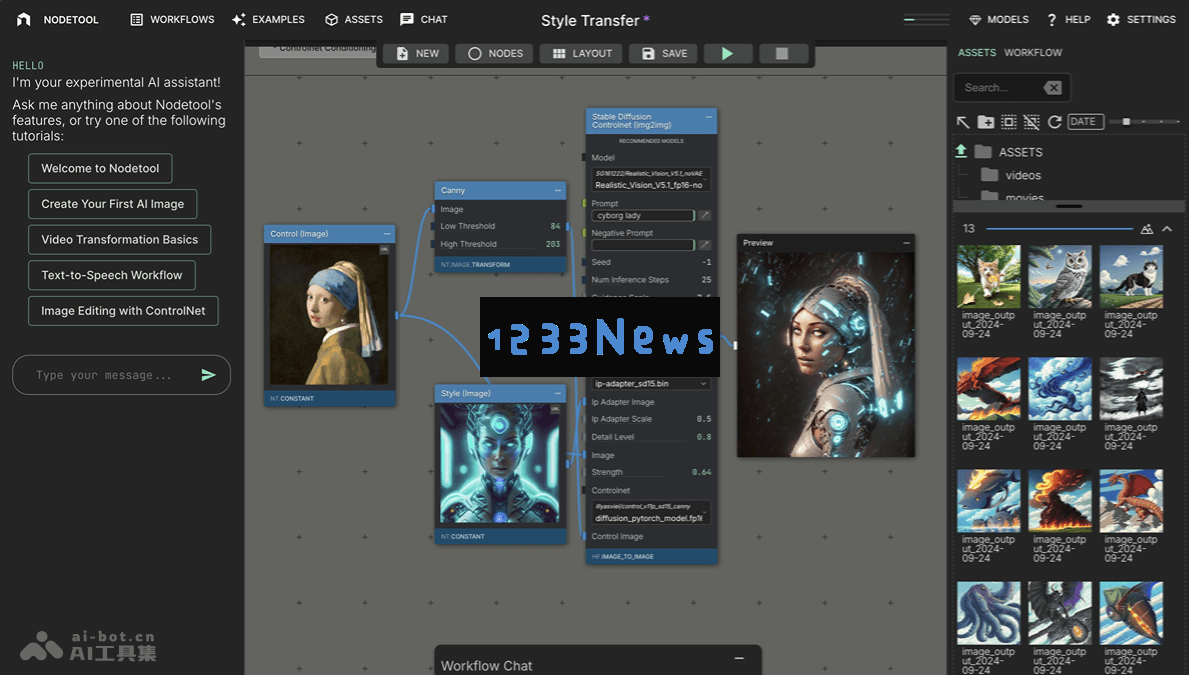Save the workflow with SAVE button
Image resolution: width=1200 pixels, height=675 pixels.
[x=664, y=53]
